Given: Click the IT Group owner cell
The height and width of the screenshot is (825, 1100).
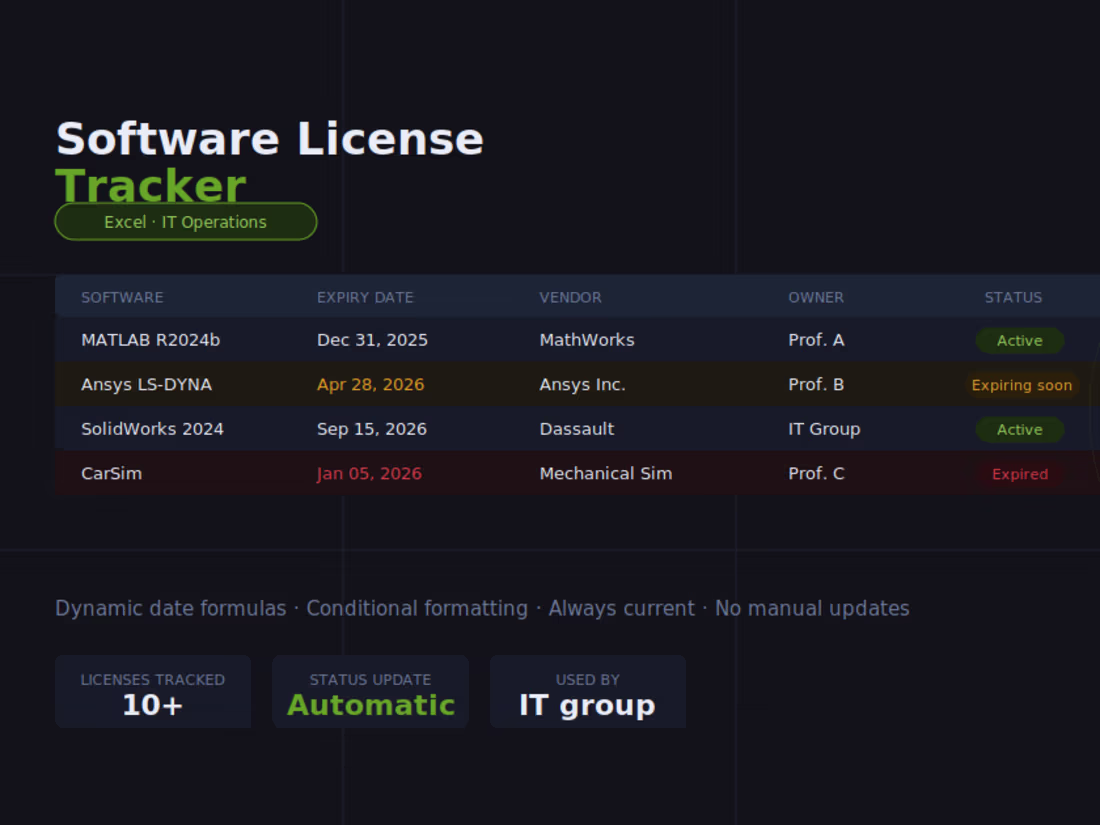Looking at the screenshot, I should tap(824, 429).
